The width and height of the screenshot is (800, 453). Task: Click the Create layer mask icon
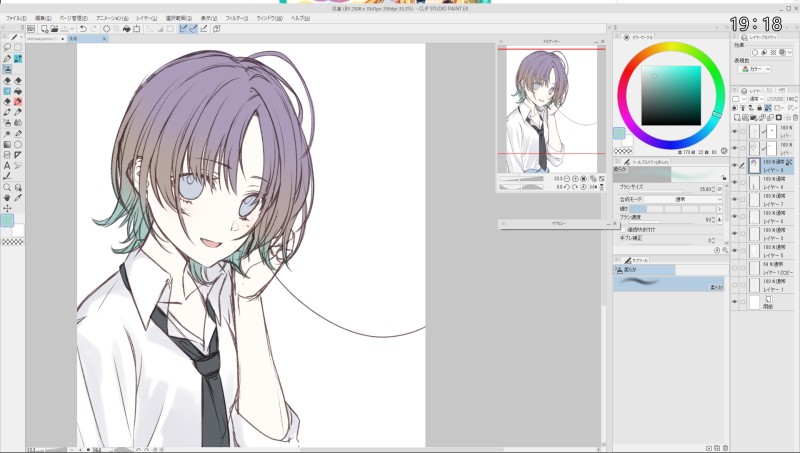click(x=779, y=117)
